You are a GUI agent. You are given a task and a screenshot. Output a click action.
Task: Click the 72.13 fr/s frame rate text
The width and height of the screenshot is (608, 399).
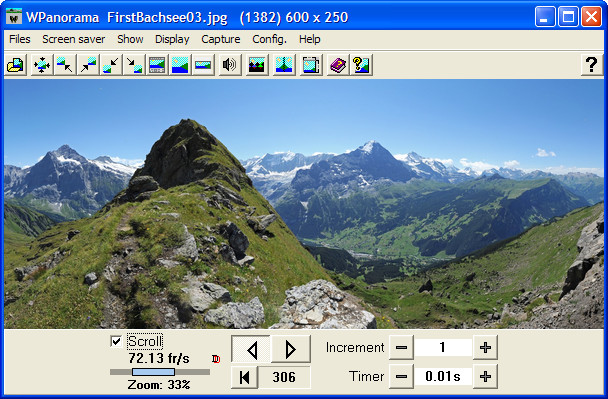point(159,358)
